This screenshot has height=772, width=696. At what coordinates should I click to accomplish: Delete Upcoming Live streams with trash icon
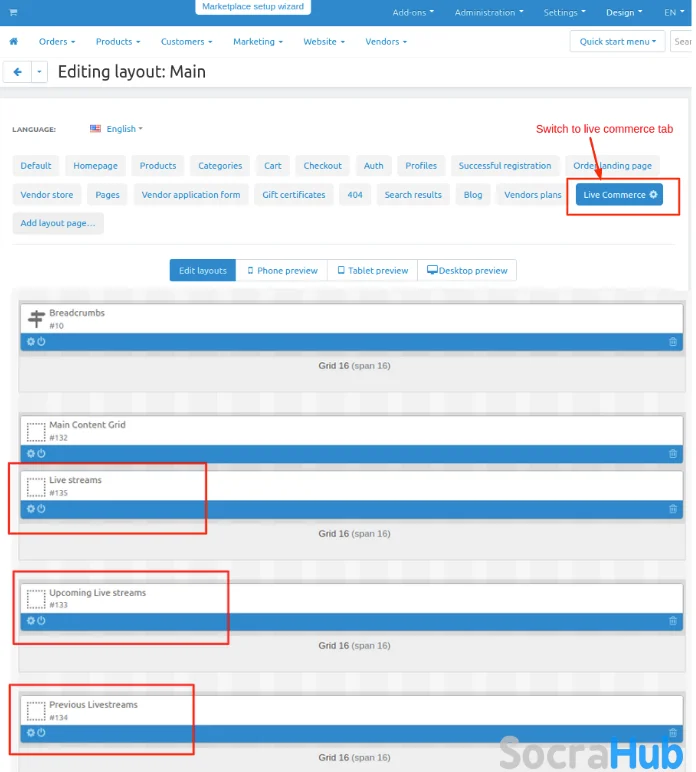pyautogui.click(x=673, y=621)
